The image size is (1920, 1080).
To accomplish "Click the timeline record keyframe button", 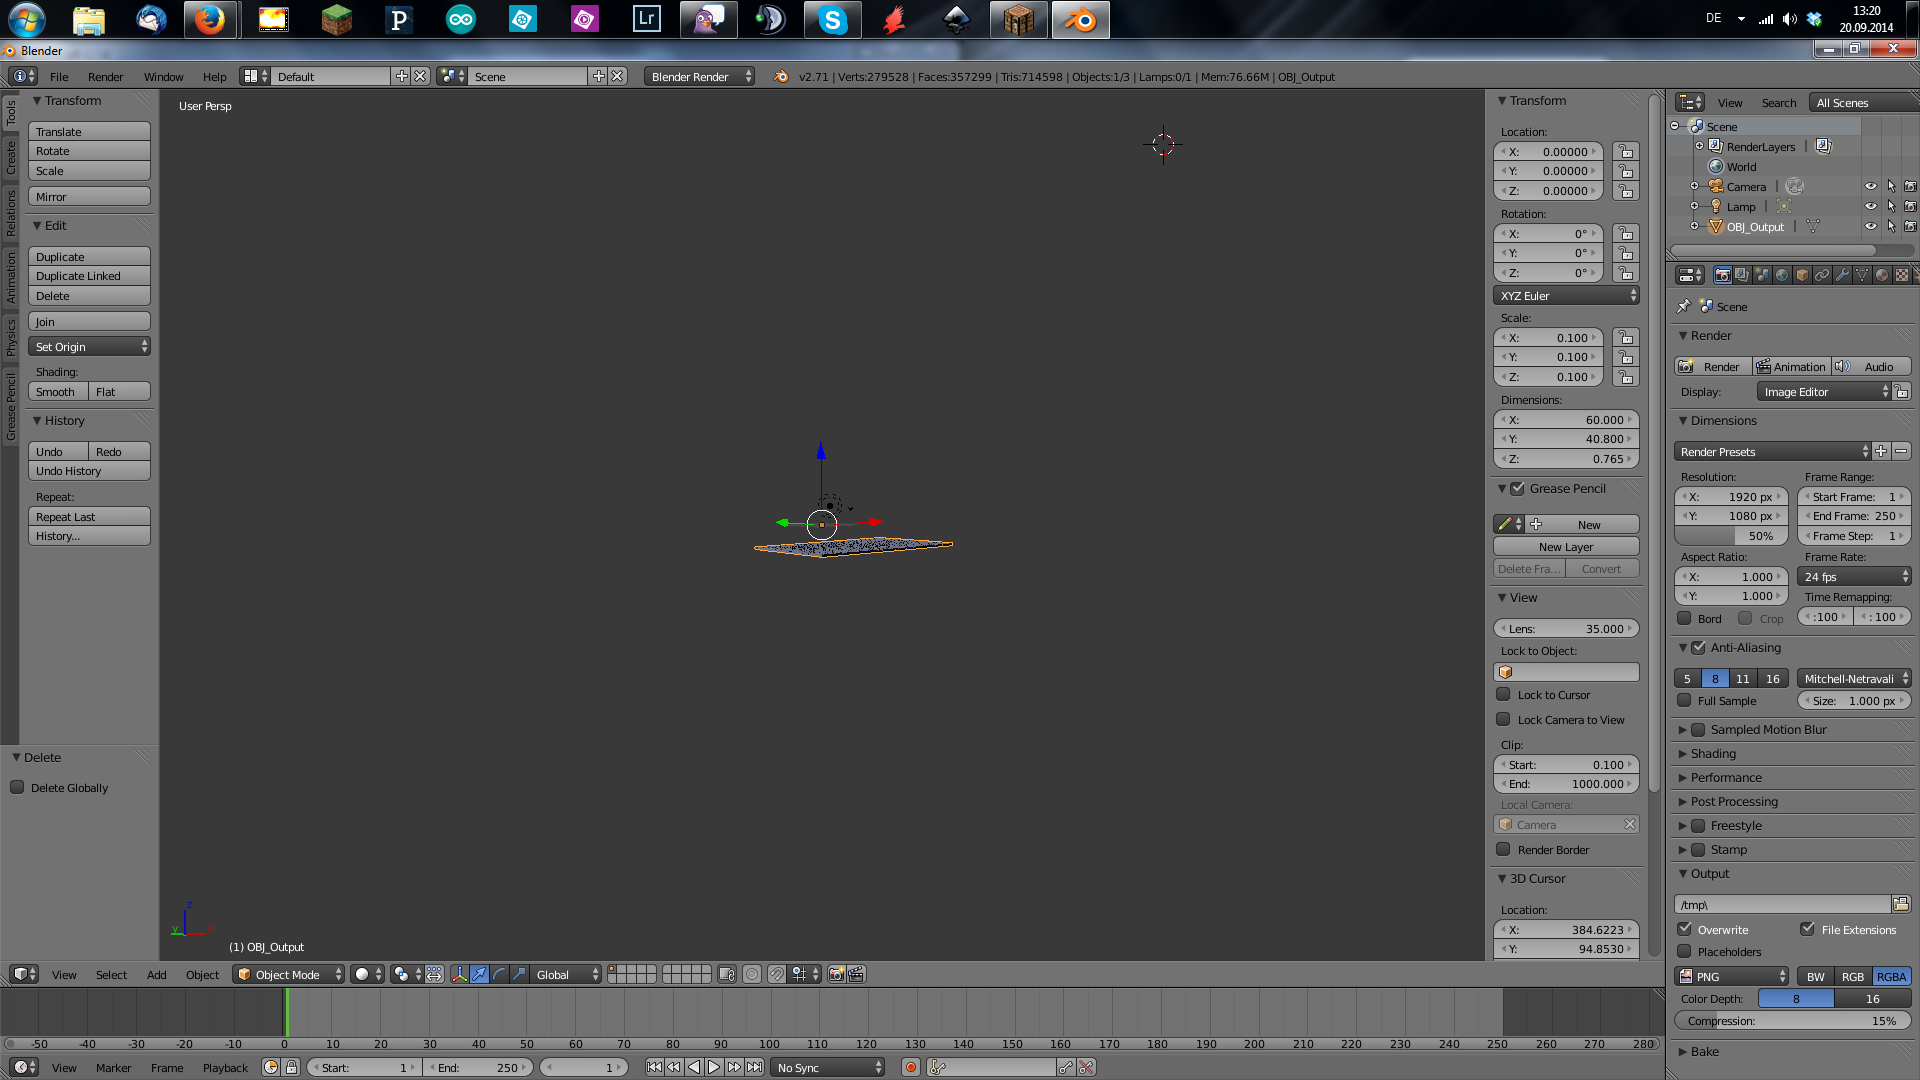I will point(911,1067).
